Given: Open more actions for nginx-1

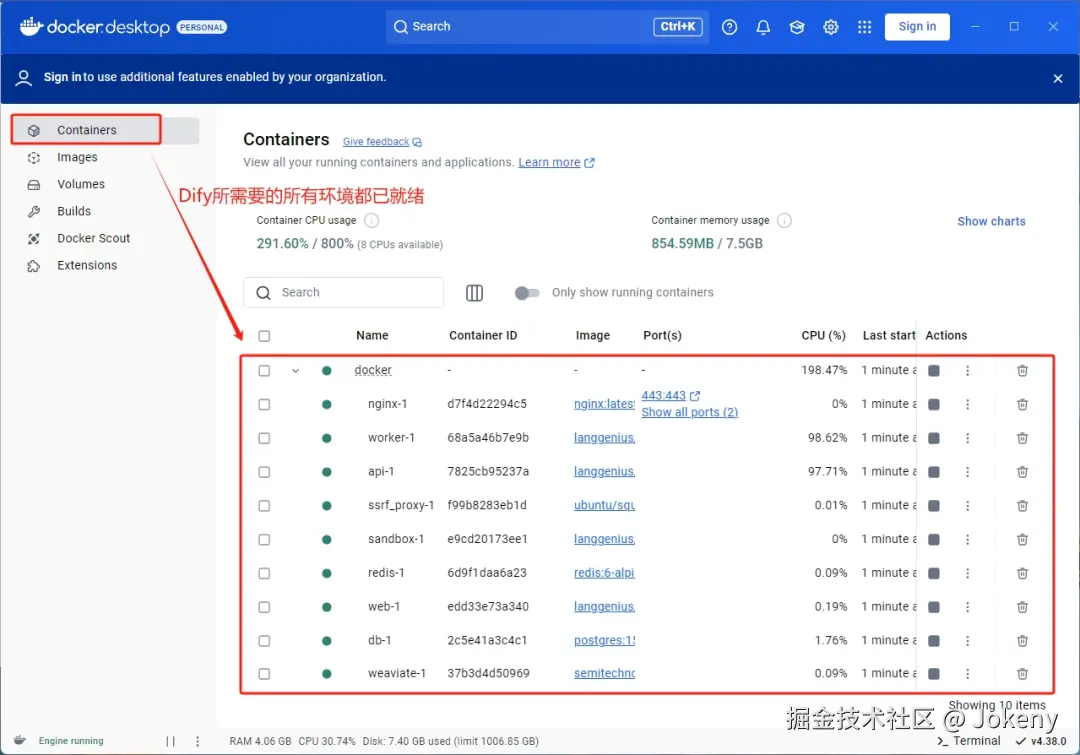Looking at the screenshot, I should click(x=968, y=404).
